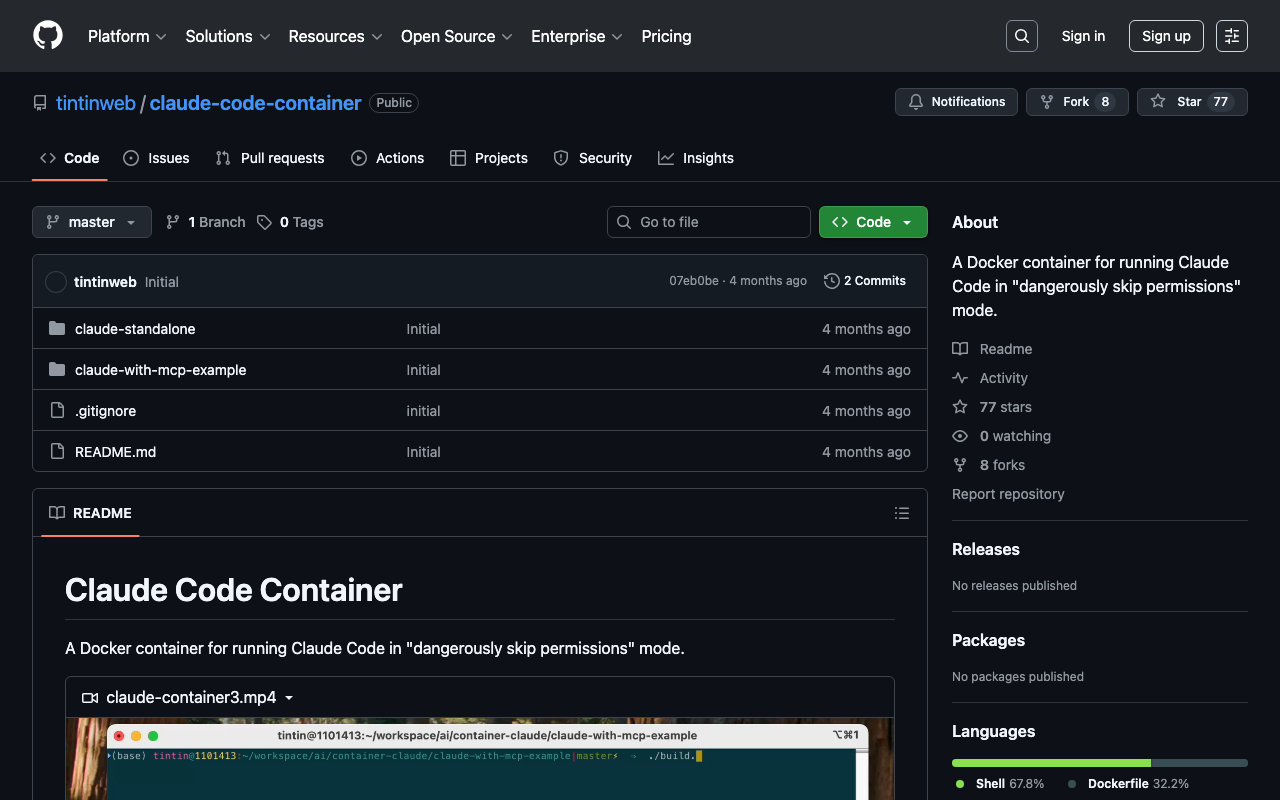1280x800 pixels.
Task: Open the .gitignore file
Action: [105, 411]
